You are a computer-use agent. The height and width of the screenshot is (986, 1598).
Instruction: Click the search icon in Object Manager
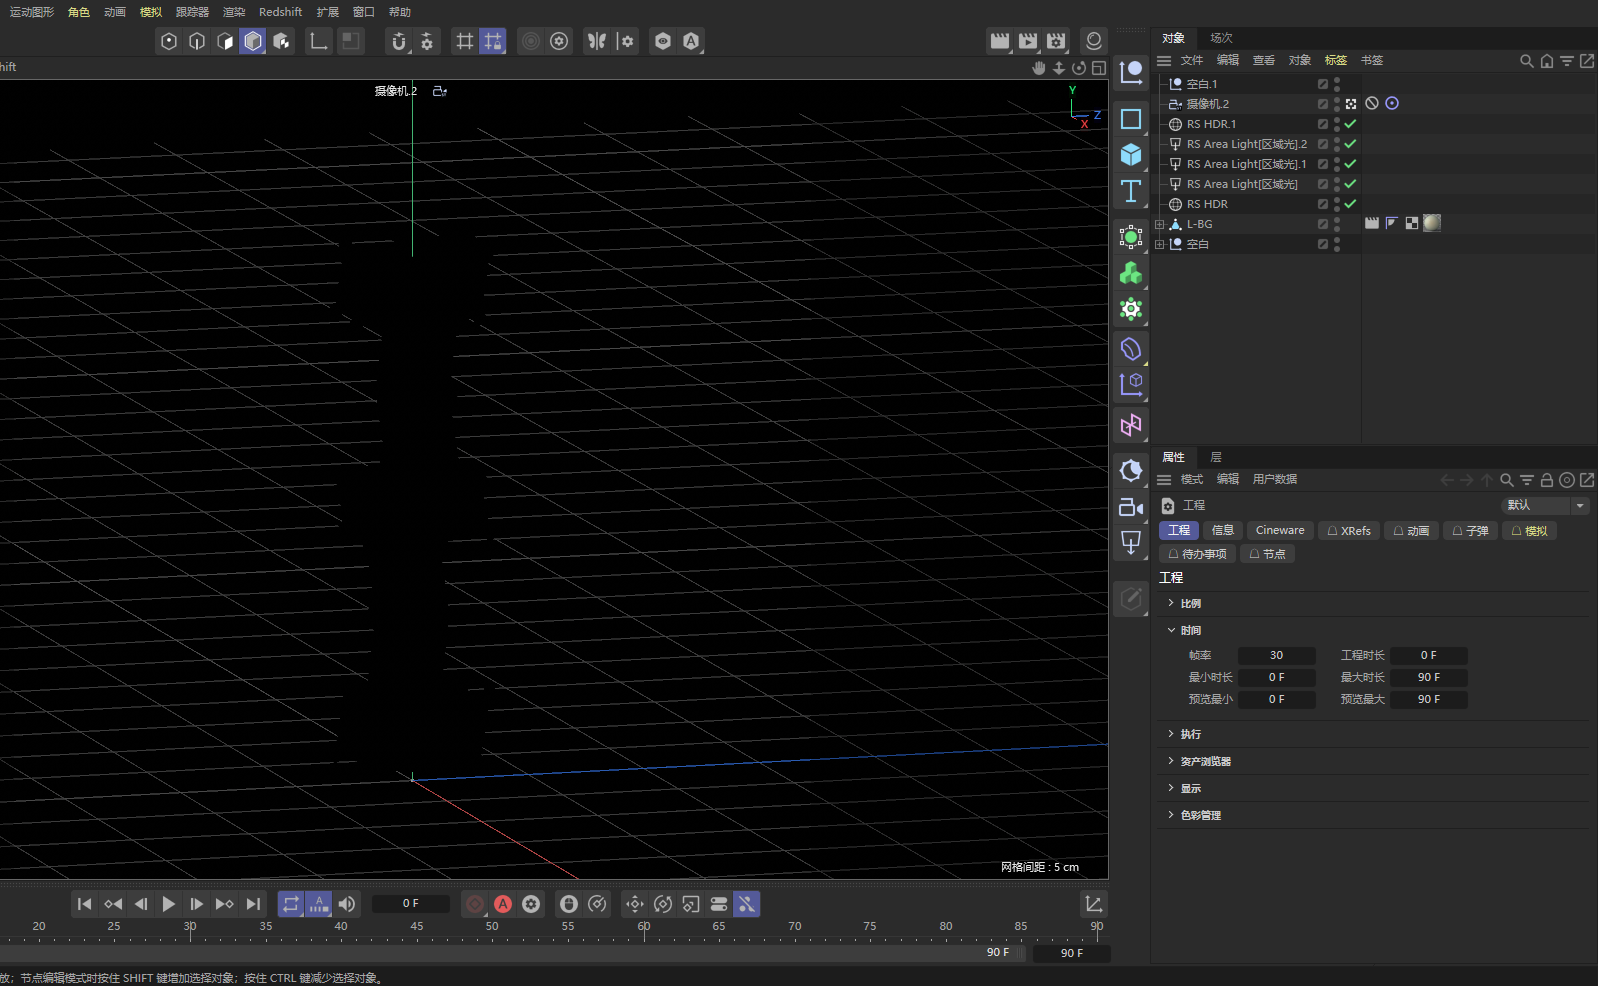pyautogui.click(x=1526, y=61)
